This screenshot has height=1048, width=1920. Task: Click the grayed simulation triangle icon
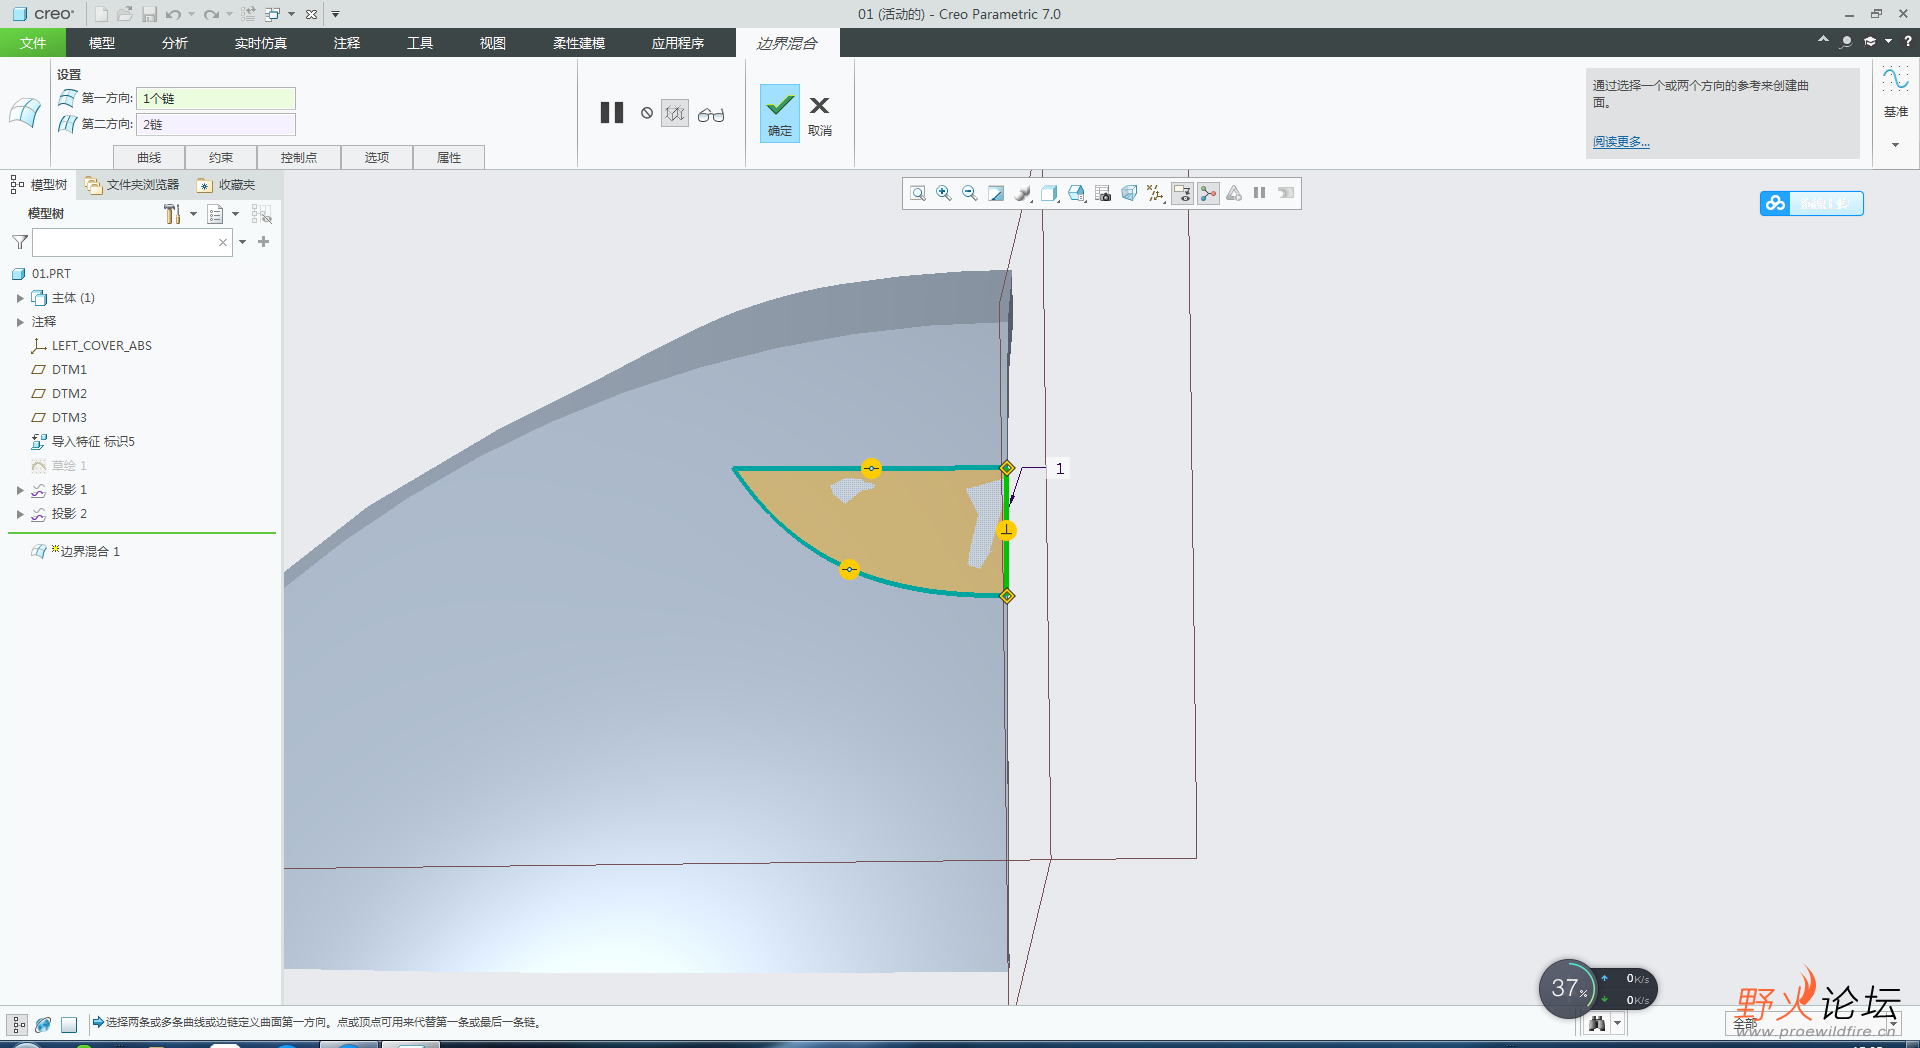[x=1234, y=194]
